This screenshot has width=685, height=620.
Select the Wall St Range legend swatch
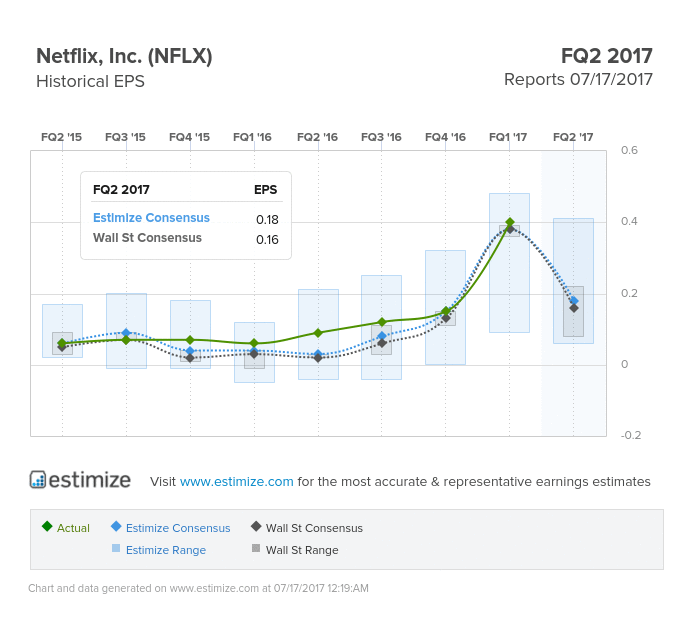click(256, 548)
